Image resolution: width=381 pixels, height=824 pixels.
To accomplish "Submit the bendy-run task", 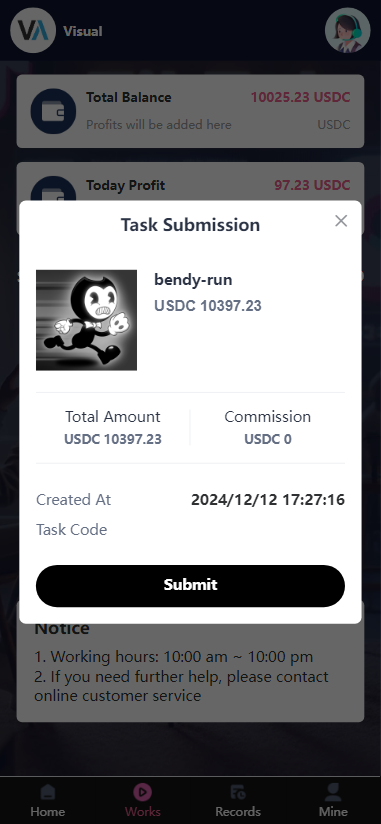I will pyautogui.click(x=190, y=585).
